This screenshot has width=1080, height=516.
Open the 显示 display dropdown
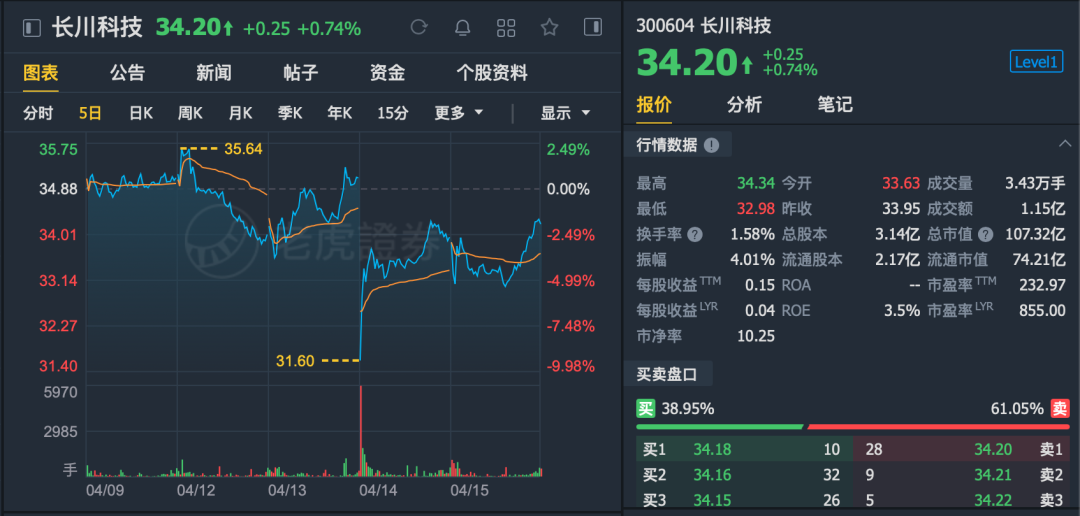tap(565, 113)
